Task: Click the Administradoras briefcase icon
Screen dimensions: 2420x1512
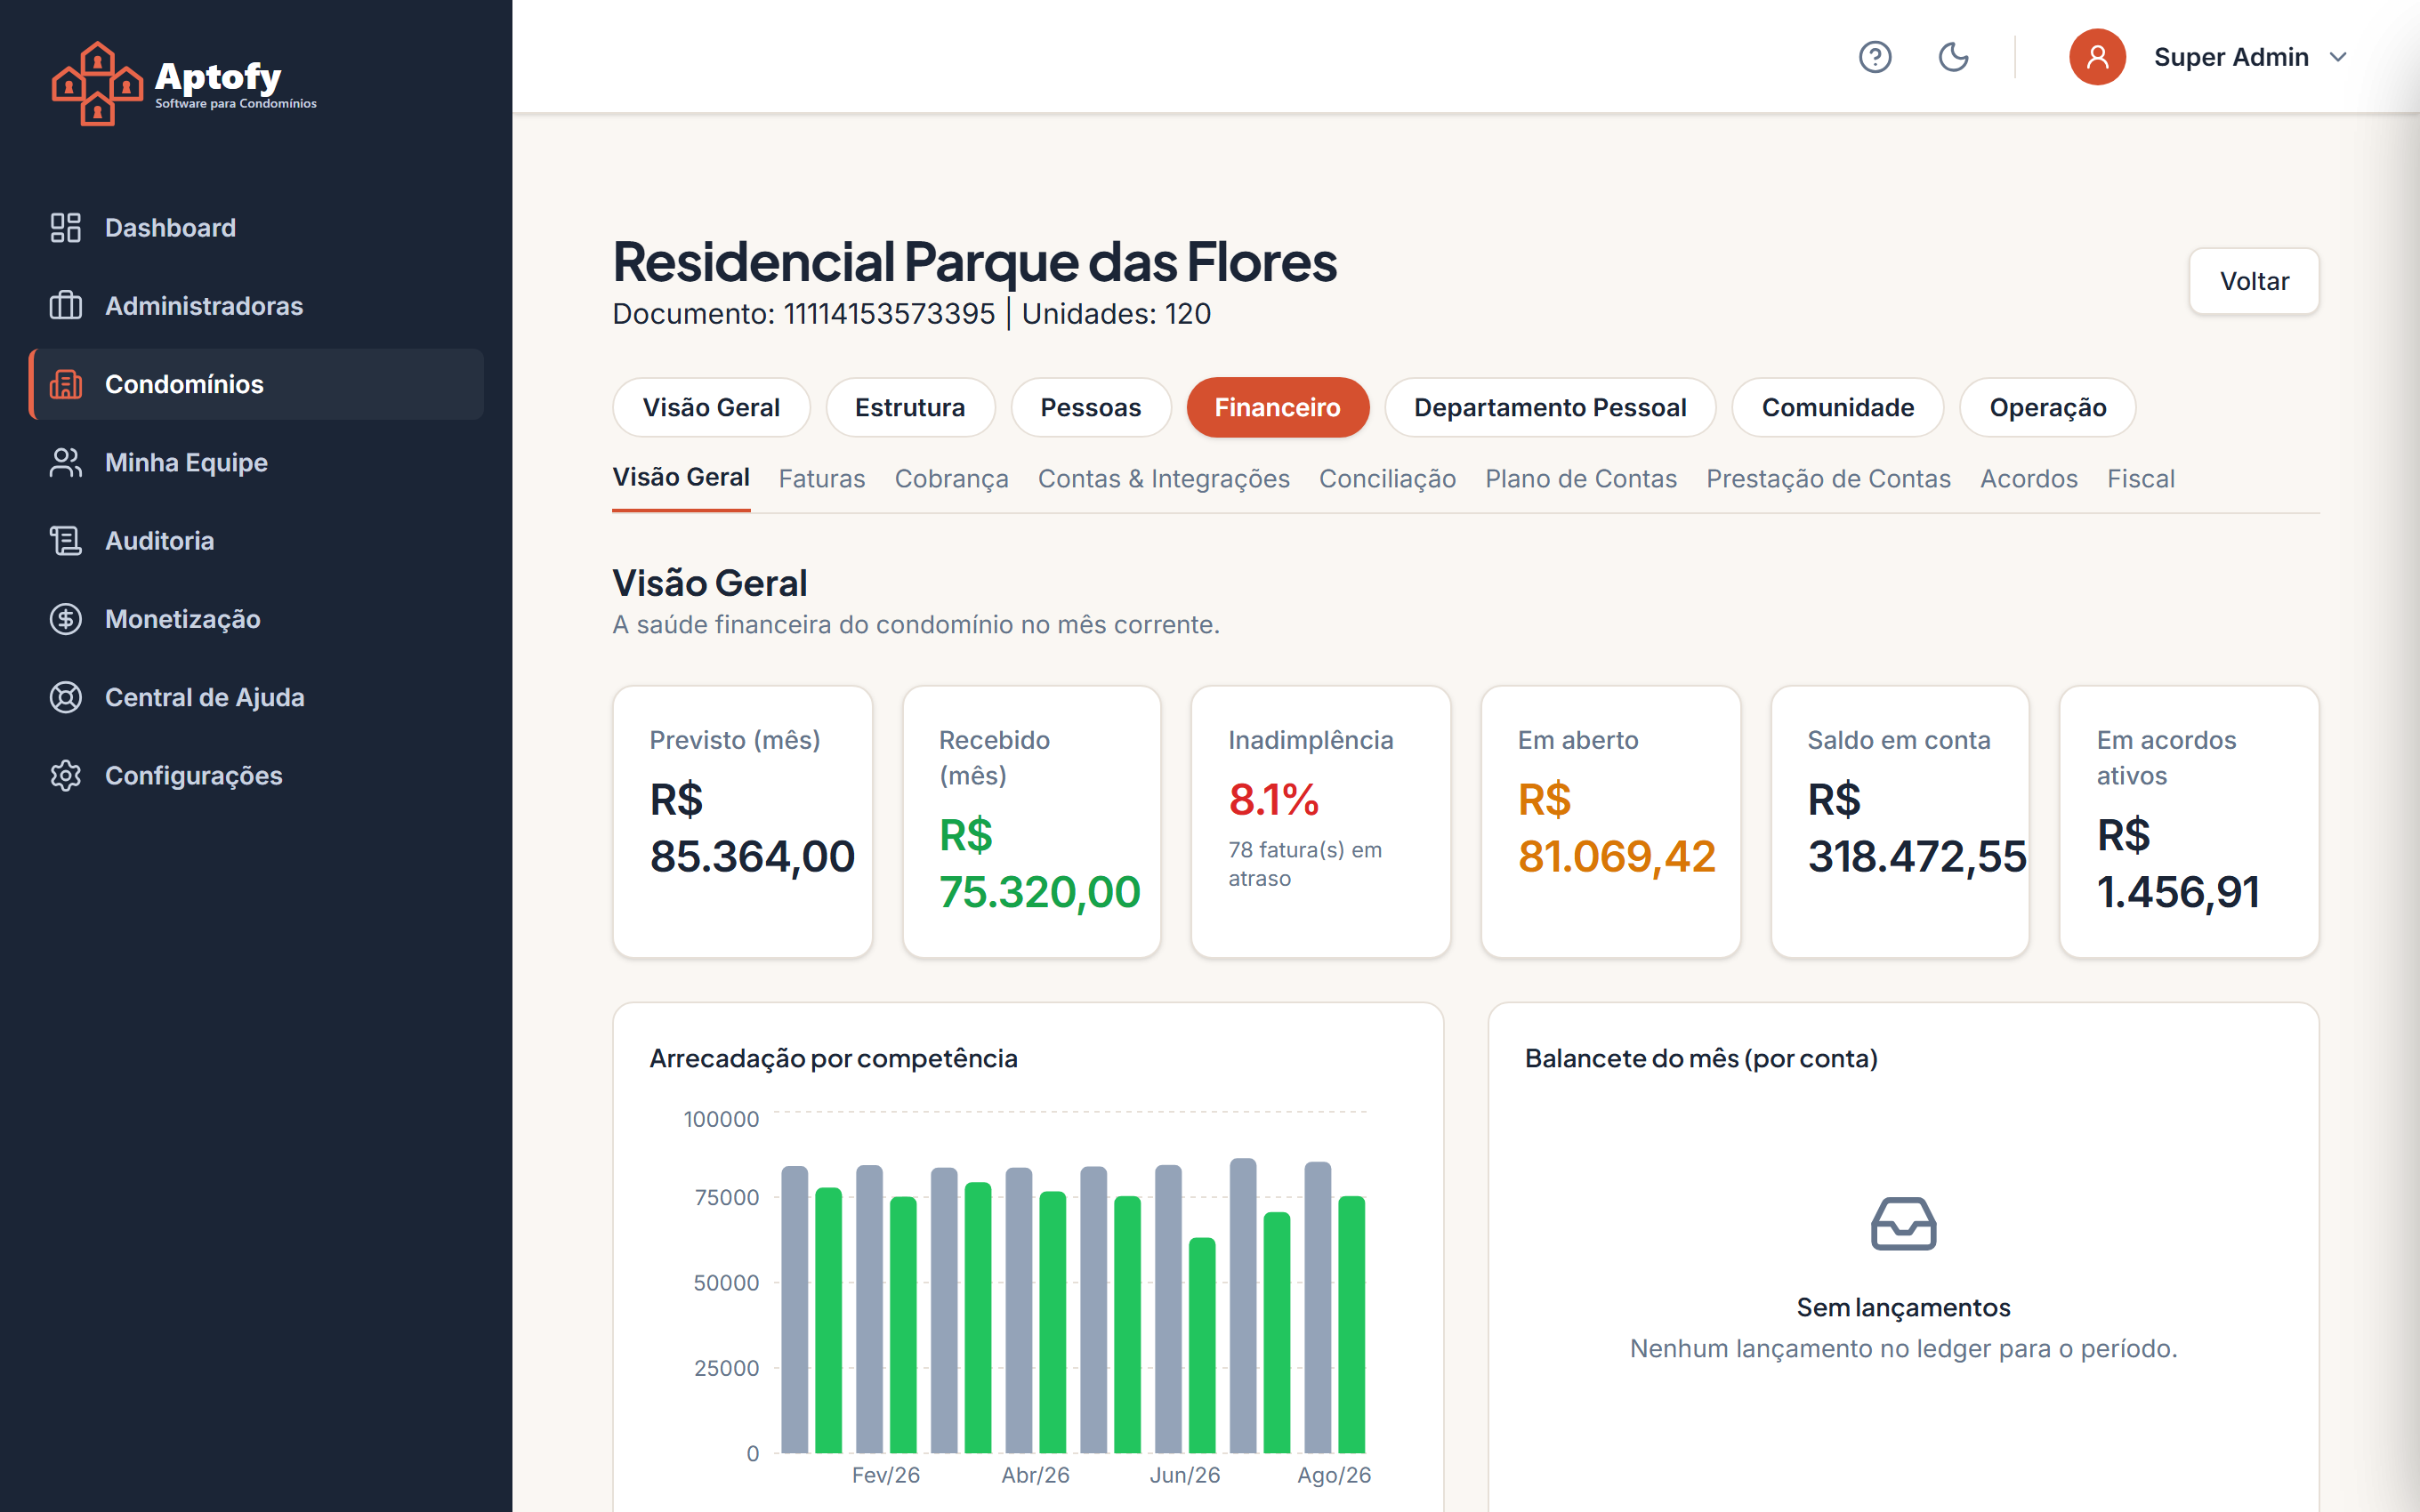Action: coord(66,306)
